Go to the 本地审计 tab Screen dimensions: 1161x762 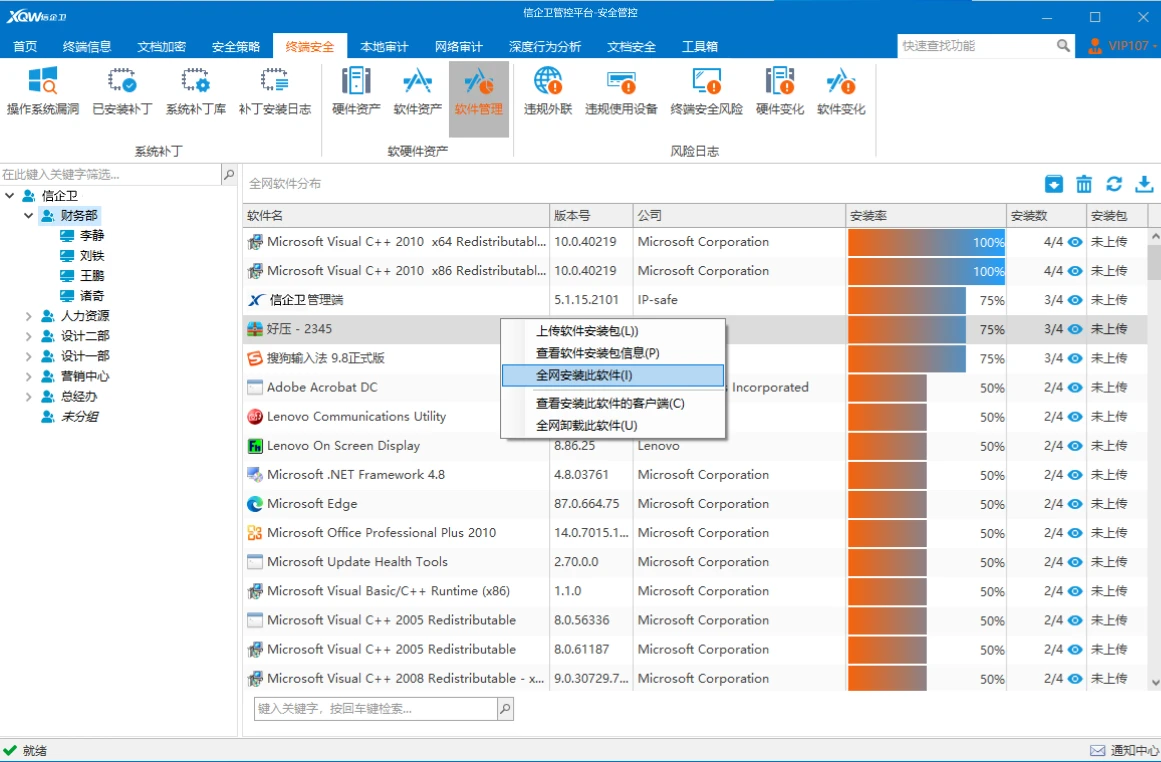point(384,47)
